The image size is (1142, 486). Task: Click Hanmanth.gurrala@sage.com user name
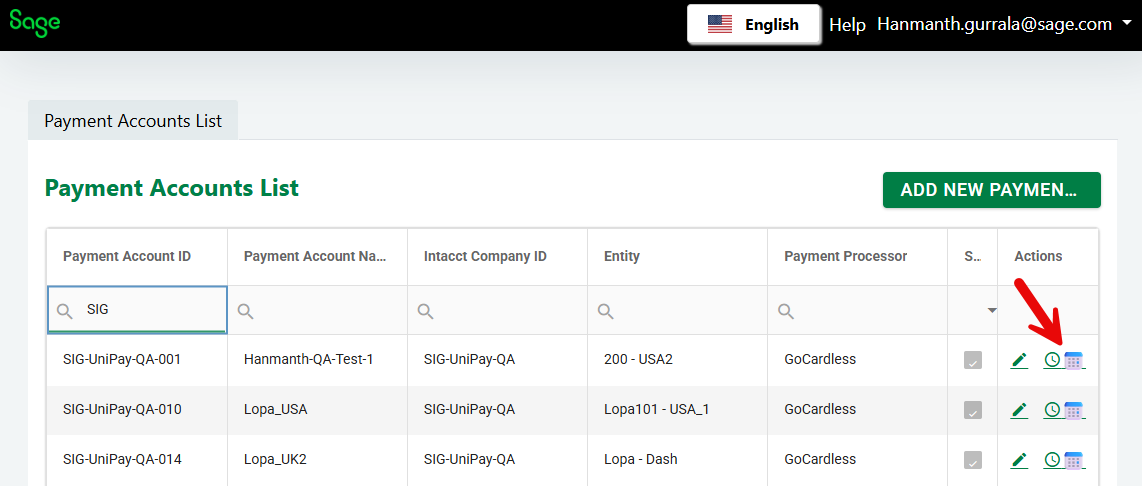(994, 24)
